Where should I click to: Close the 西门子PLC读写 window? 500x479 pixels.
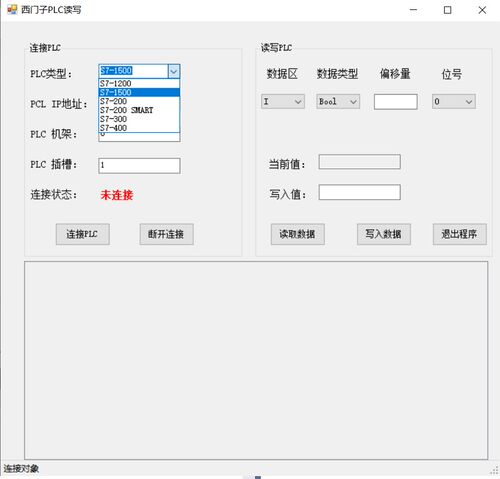pyautogui.click(x=482, y=10)
